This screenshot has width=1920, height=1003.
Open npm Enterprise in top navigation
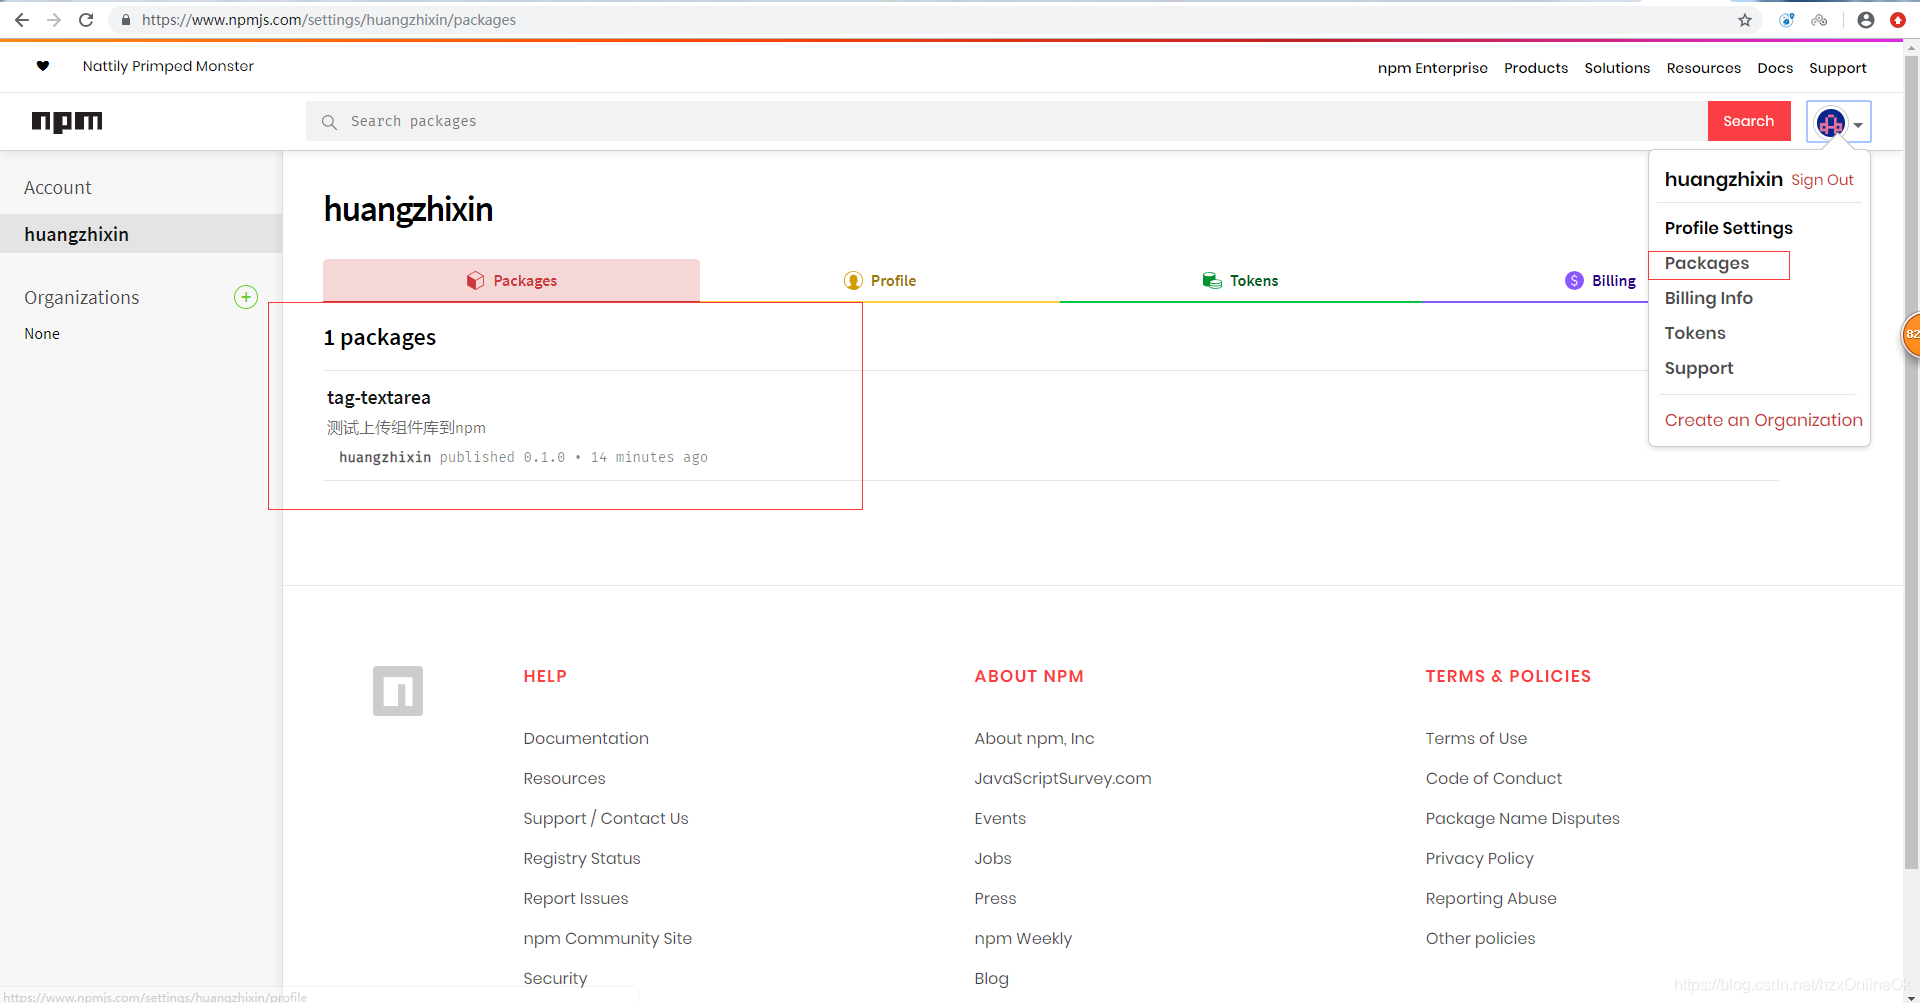(1432, 68)
